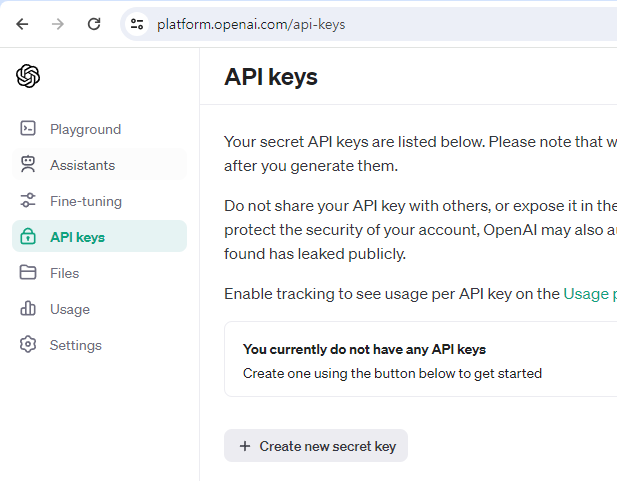617x481 pixels.
Task: Select Fine-tuning in the sidebar
Action: [x=86, y=201]
